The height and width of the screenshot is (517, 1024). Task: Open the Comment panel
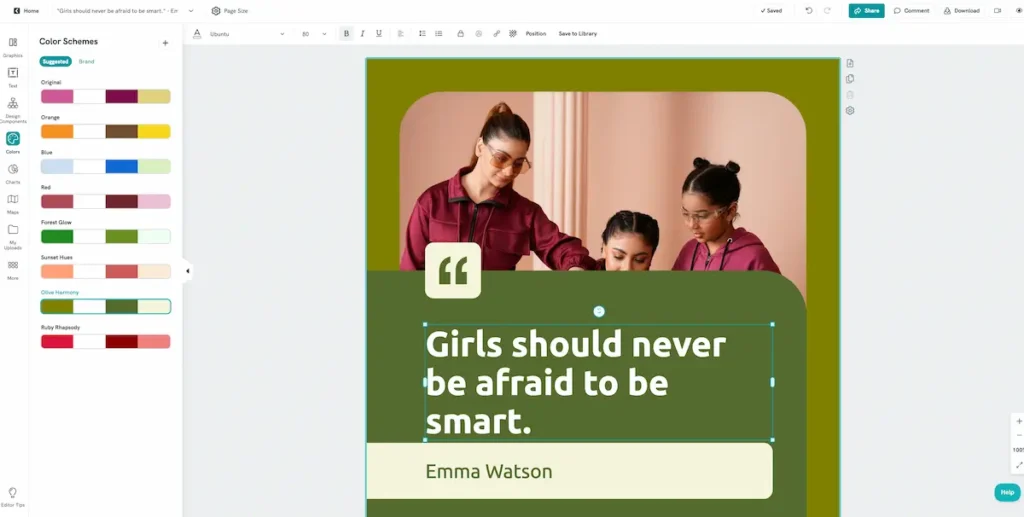click(912, 10)
